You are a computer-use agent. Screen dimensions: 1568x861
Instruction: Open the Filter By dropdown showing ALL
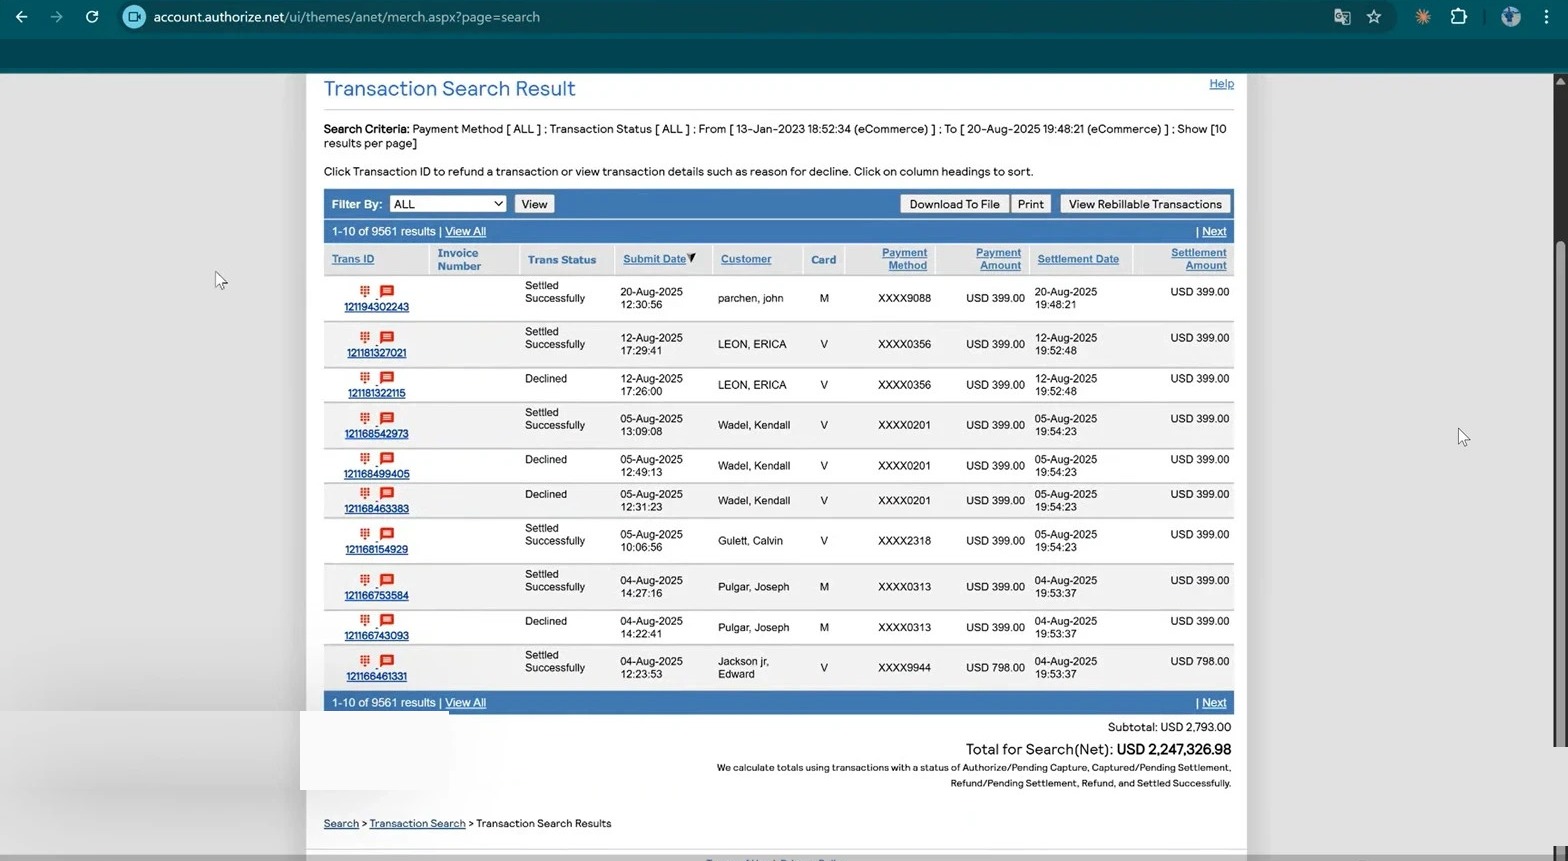point(448,204)
